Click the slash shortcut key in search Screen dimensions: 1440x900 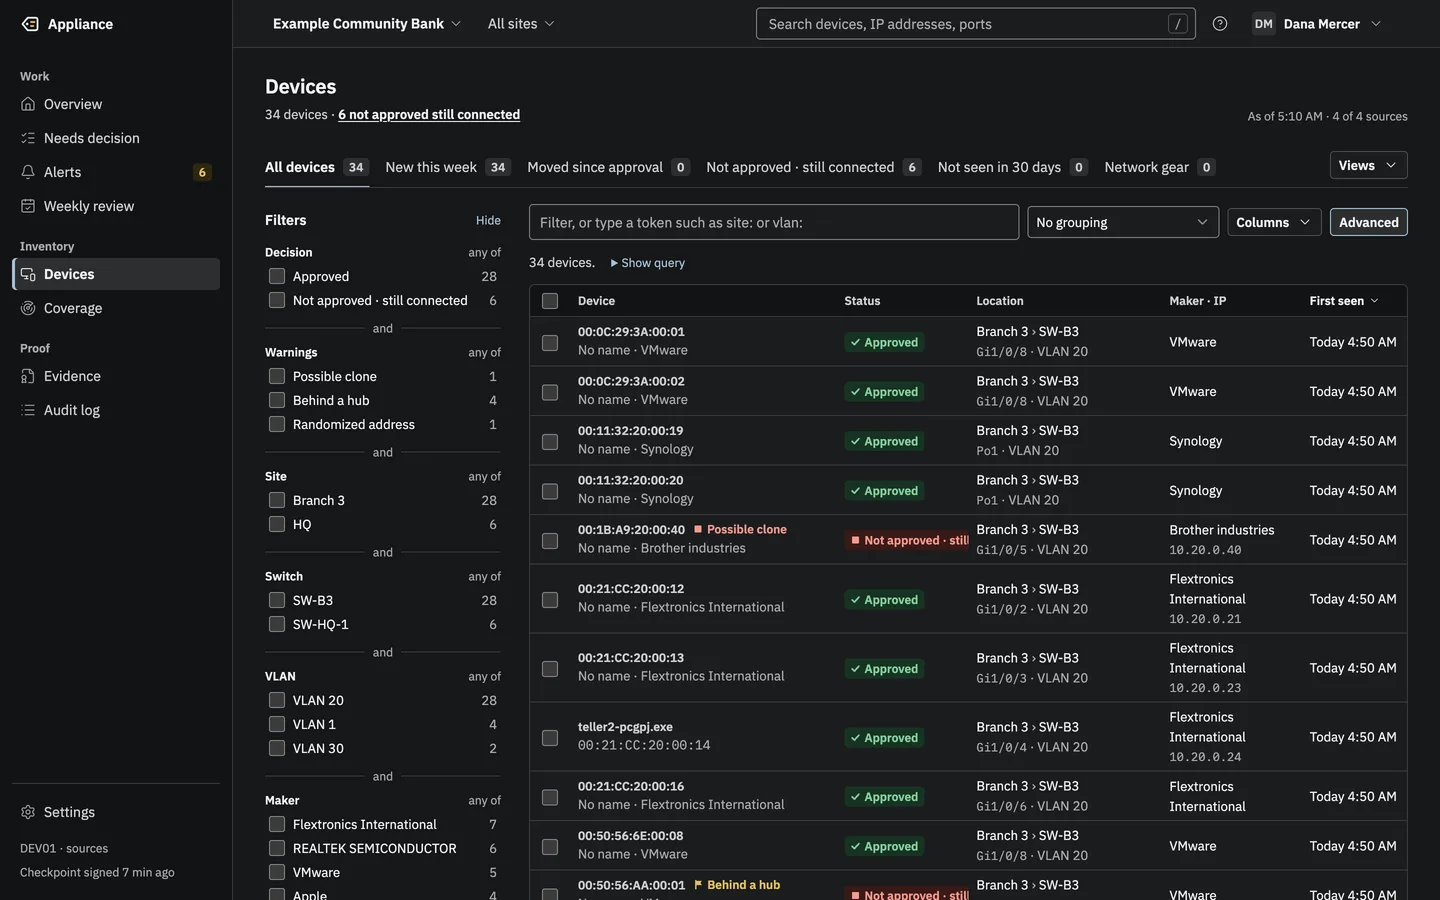pyautogui.click(x=1178, y=24)
